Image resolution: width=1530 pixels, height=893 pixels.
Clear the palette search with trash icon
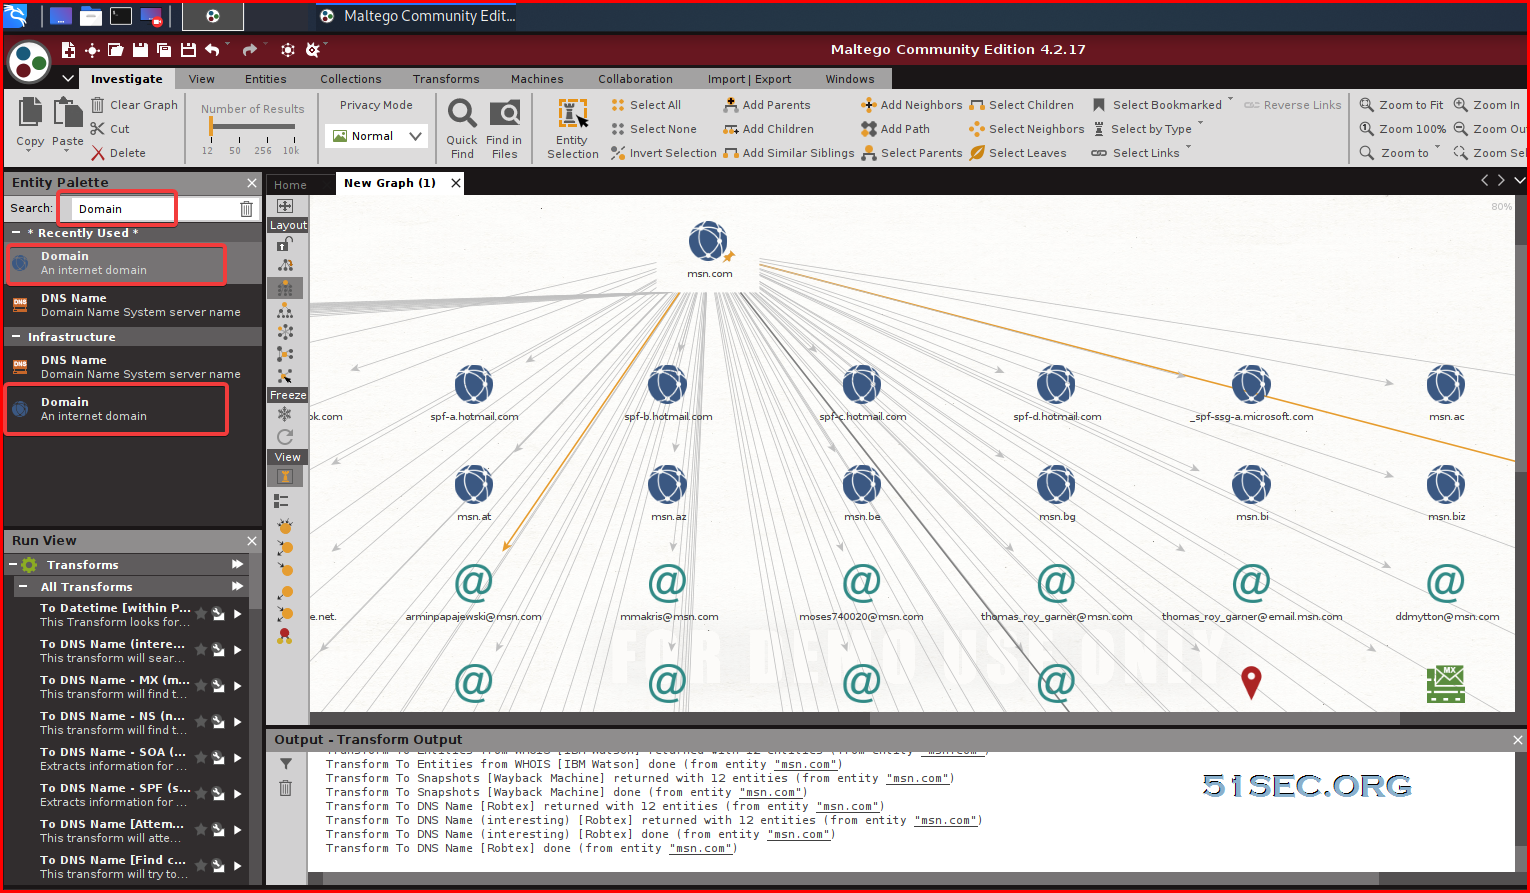coord(246,208)
